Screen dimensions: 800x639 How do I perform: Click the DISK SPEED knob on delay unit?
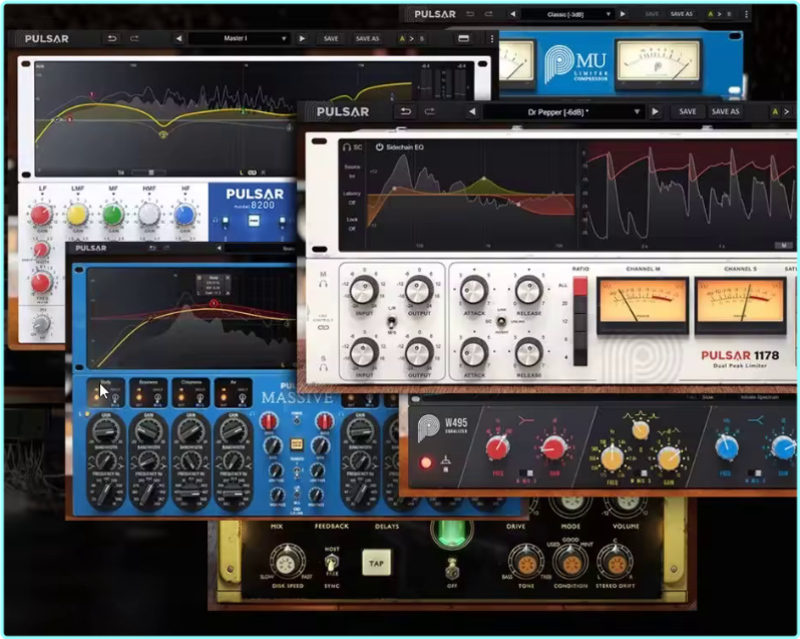pos(288,562)
